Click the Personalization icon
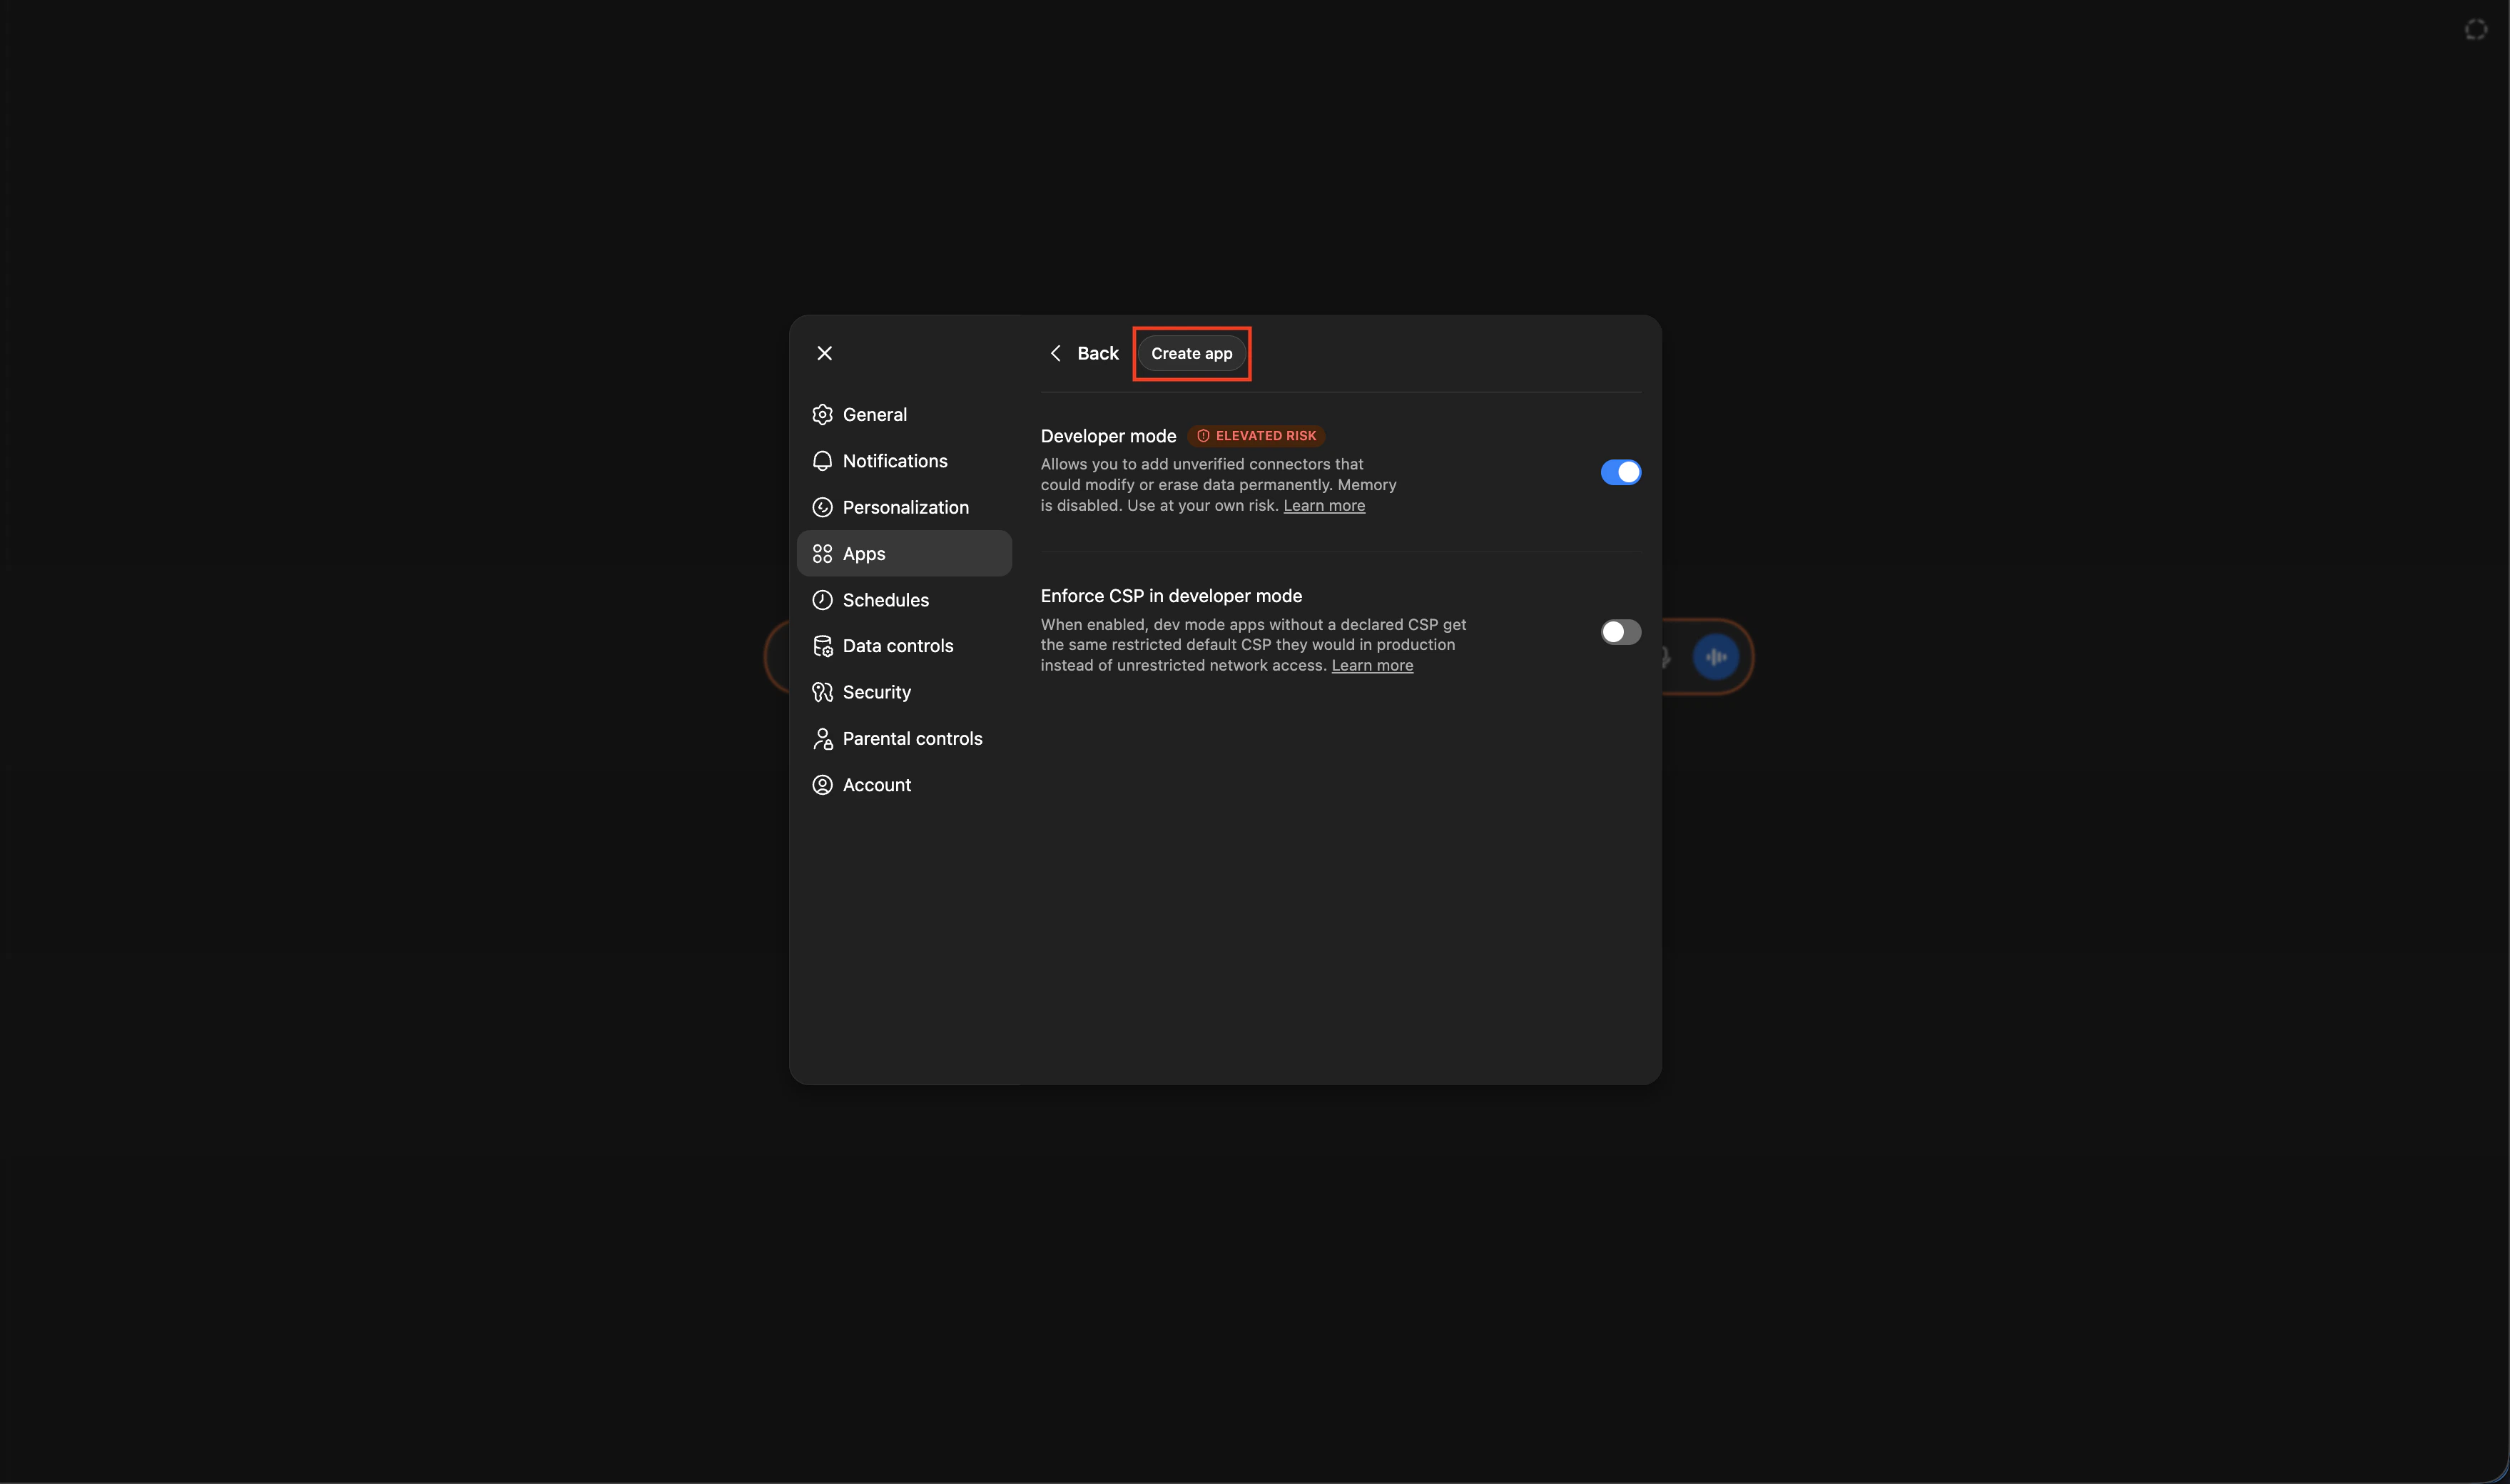Screen dimensions: 2510x1484 click(x=822, y=507)
